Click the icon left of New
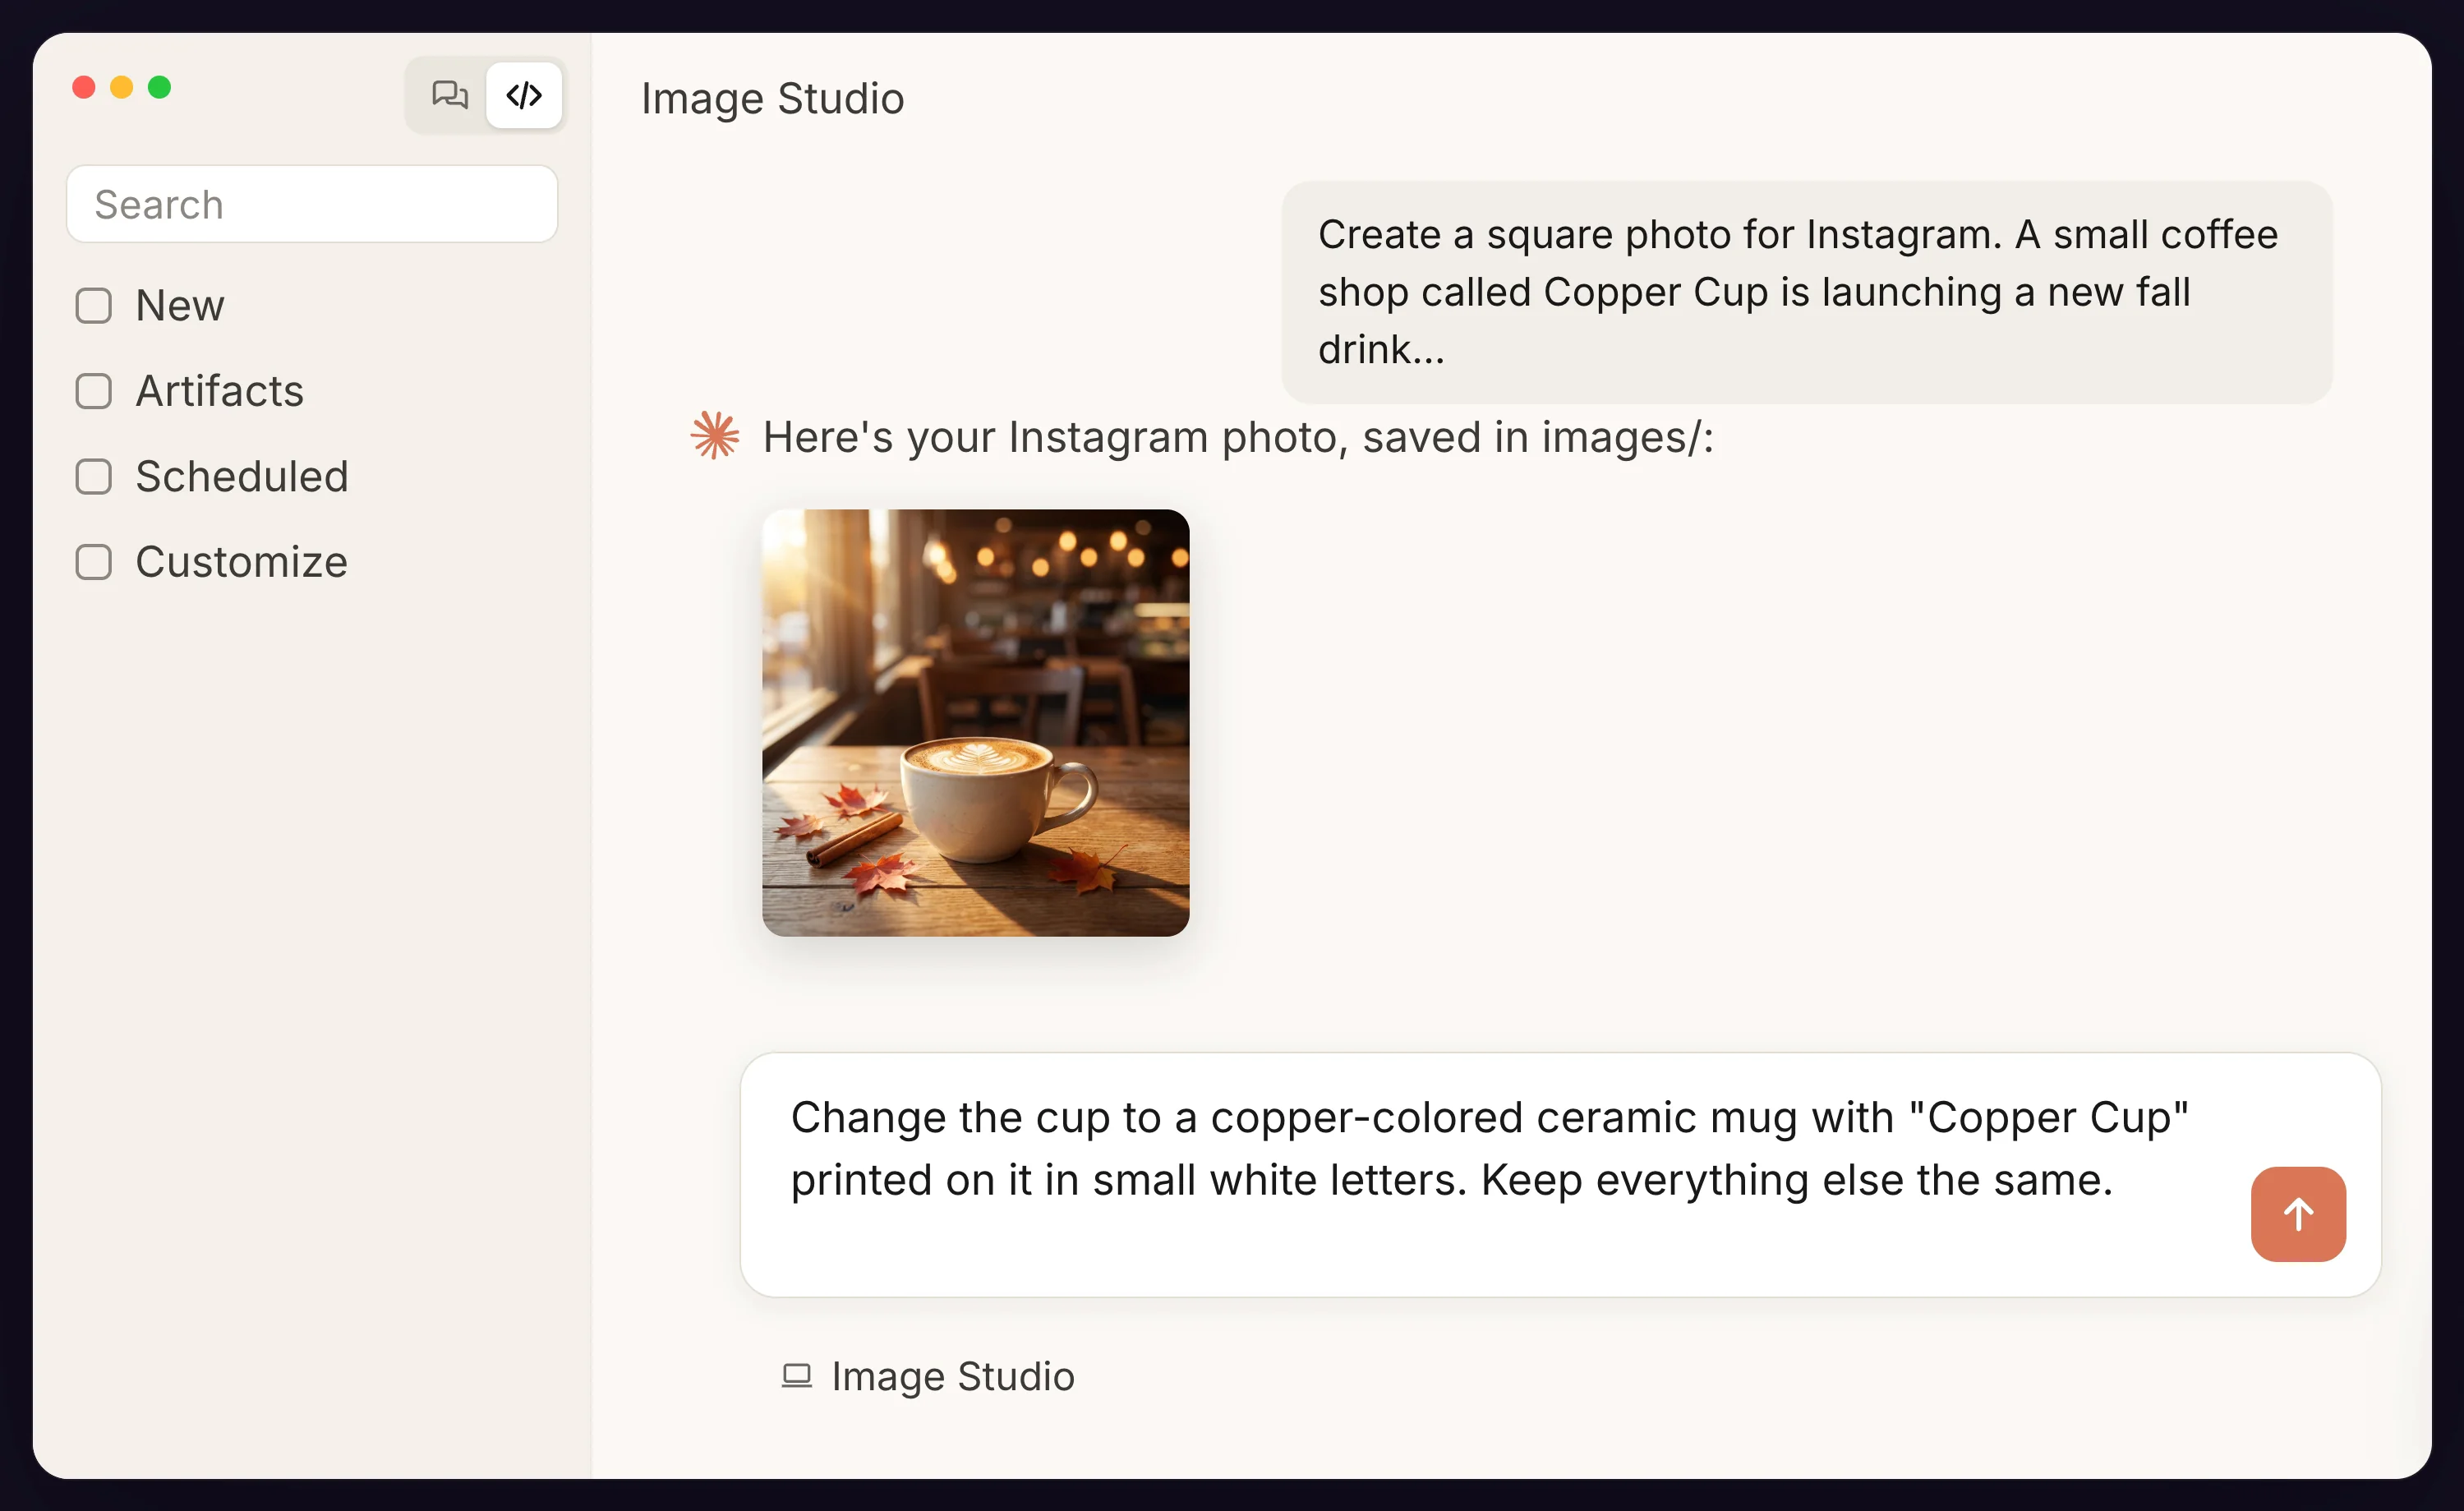Screen dimensions: 2464x1511 tap(94, 306)
